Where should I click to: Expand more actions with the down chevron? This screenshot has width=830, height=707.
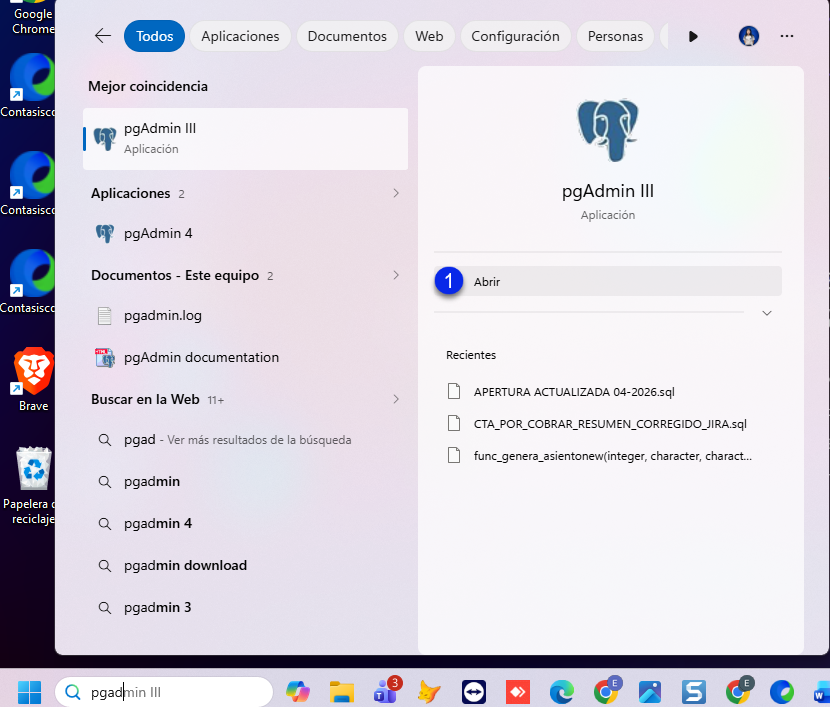766,313
